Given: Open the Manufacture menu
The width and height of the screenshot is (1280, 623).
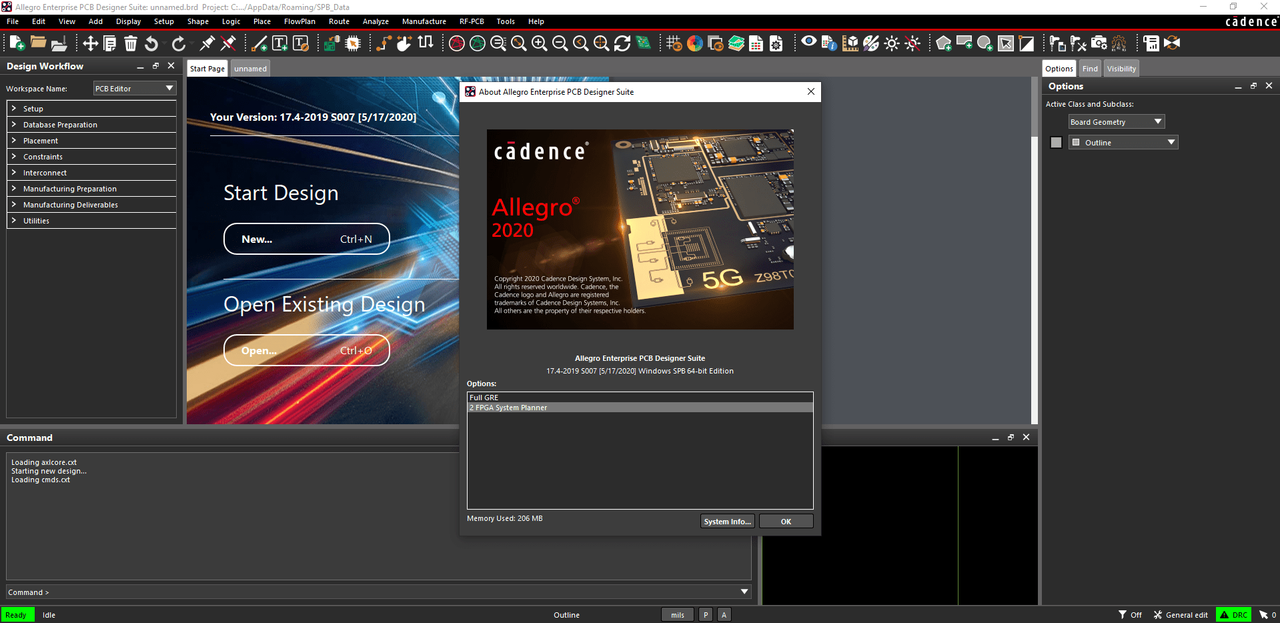Looking at the screenshot, I should tap(424, 21).
